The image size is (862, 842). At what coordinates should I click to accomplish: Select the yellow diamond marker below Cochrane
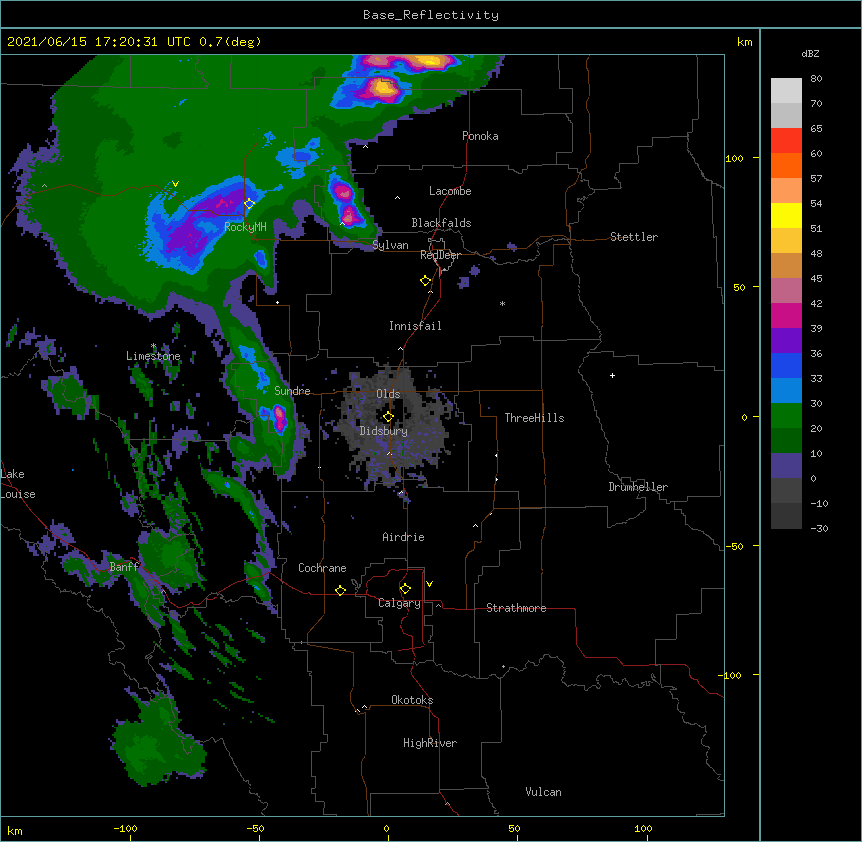click(340, 590)
